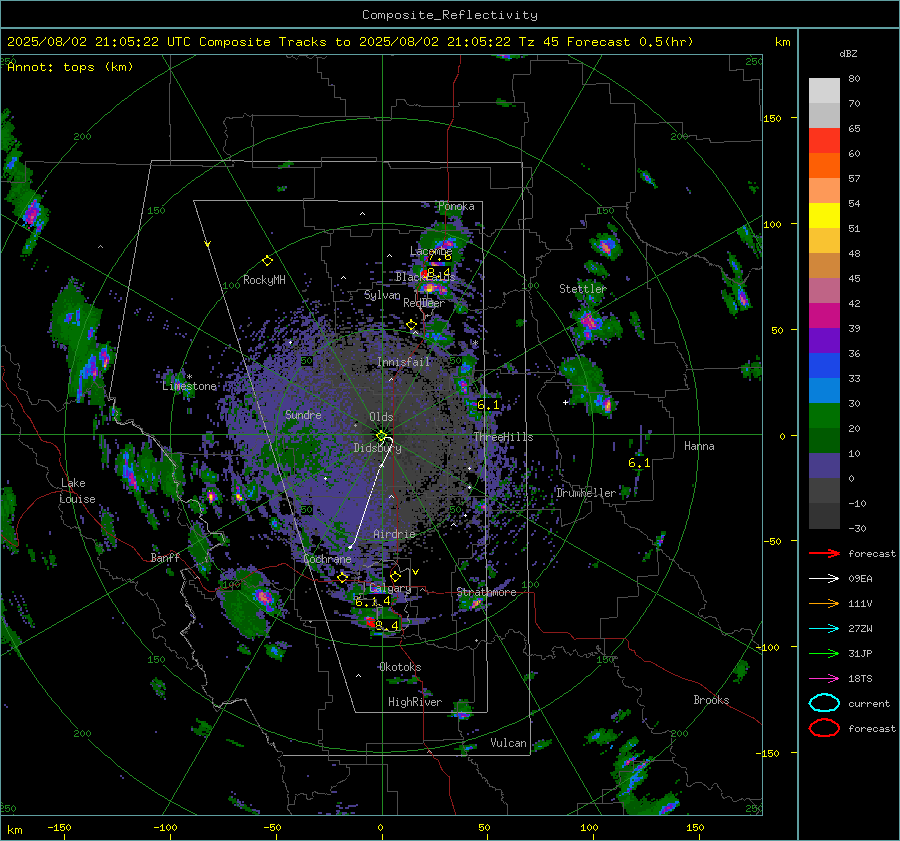Click the orange 57-60 dBZ color swatch

pos(824,166)
